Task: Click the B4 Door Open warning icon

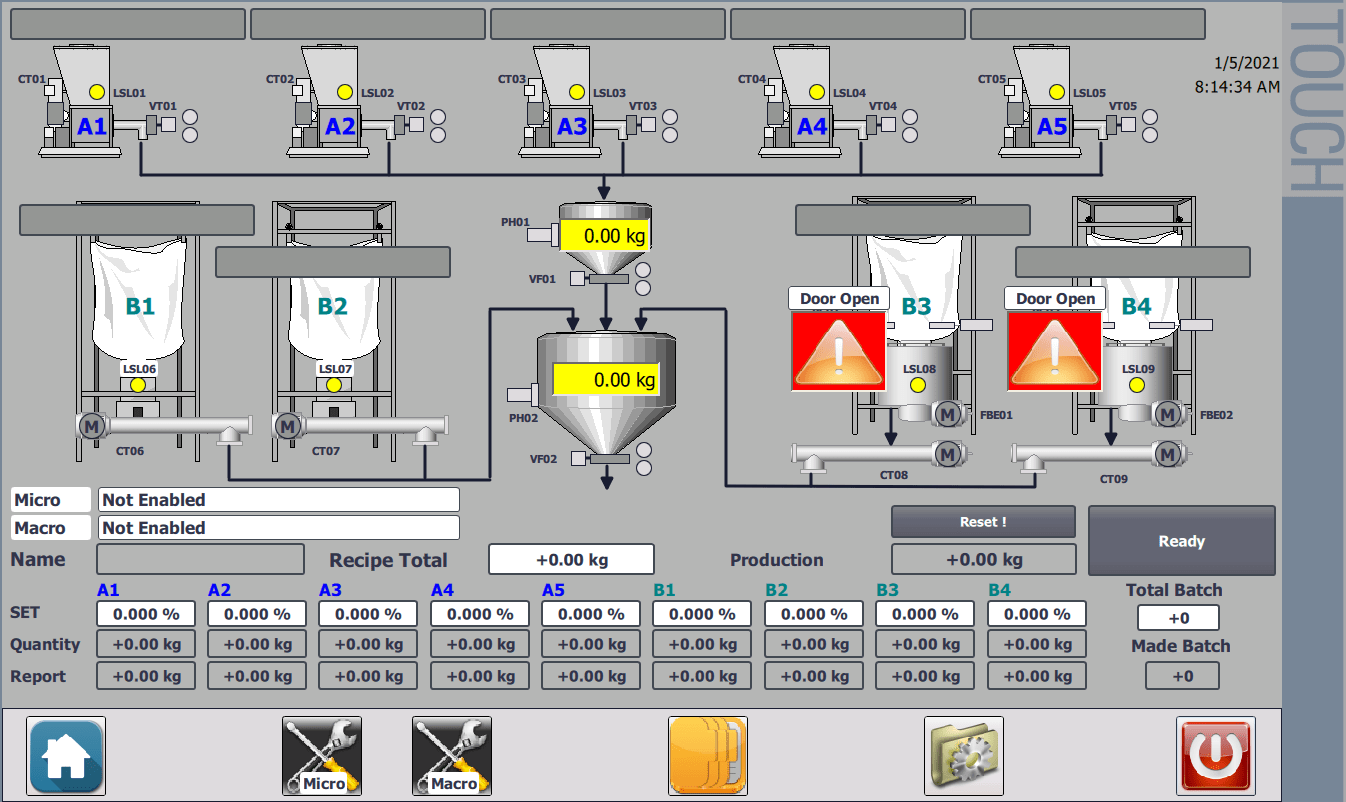Action: pyautogui.click(x=1054, y=351)
